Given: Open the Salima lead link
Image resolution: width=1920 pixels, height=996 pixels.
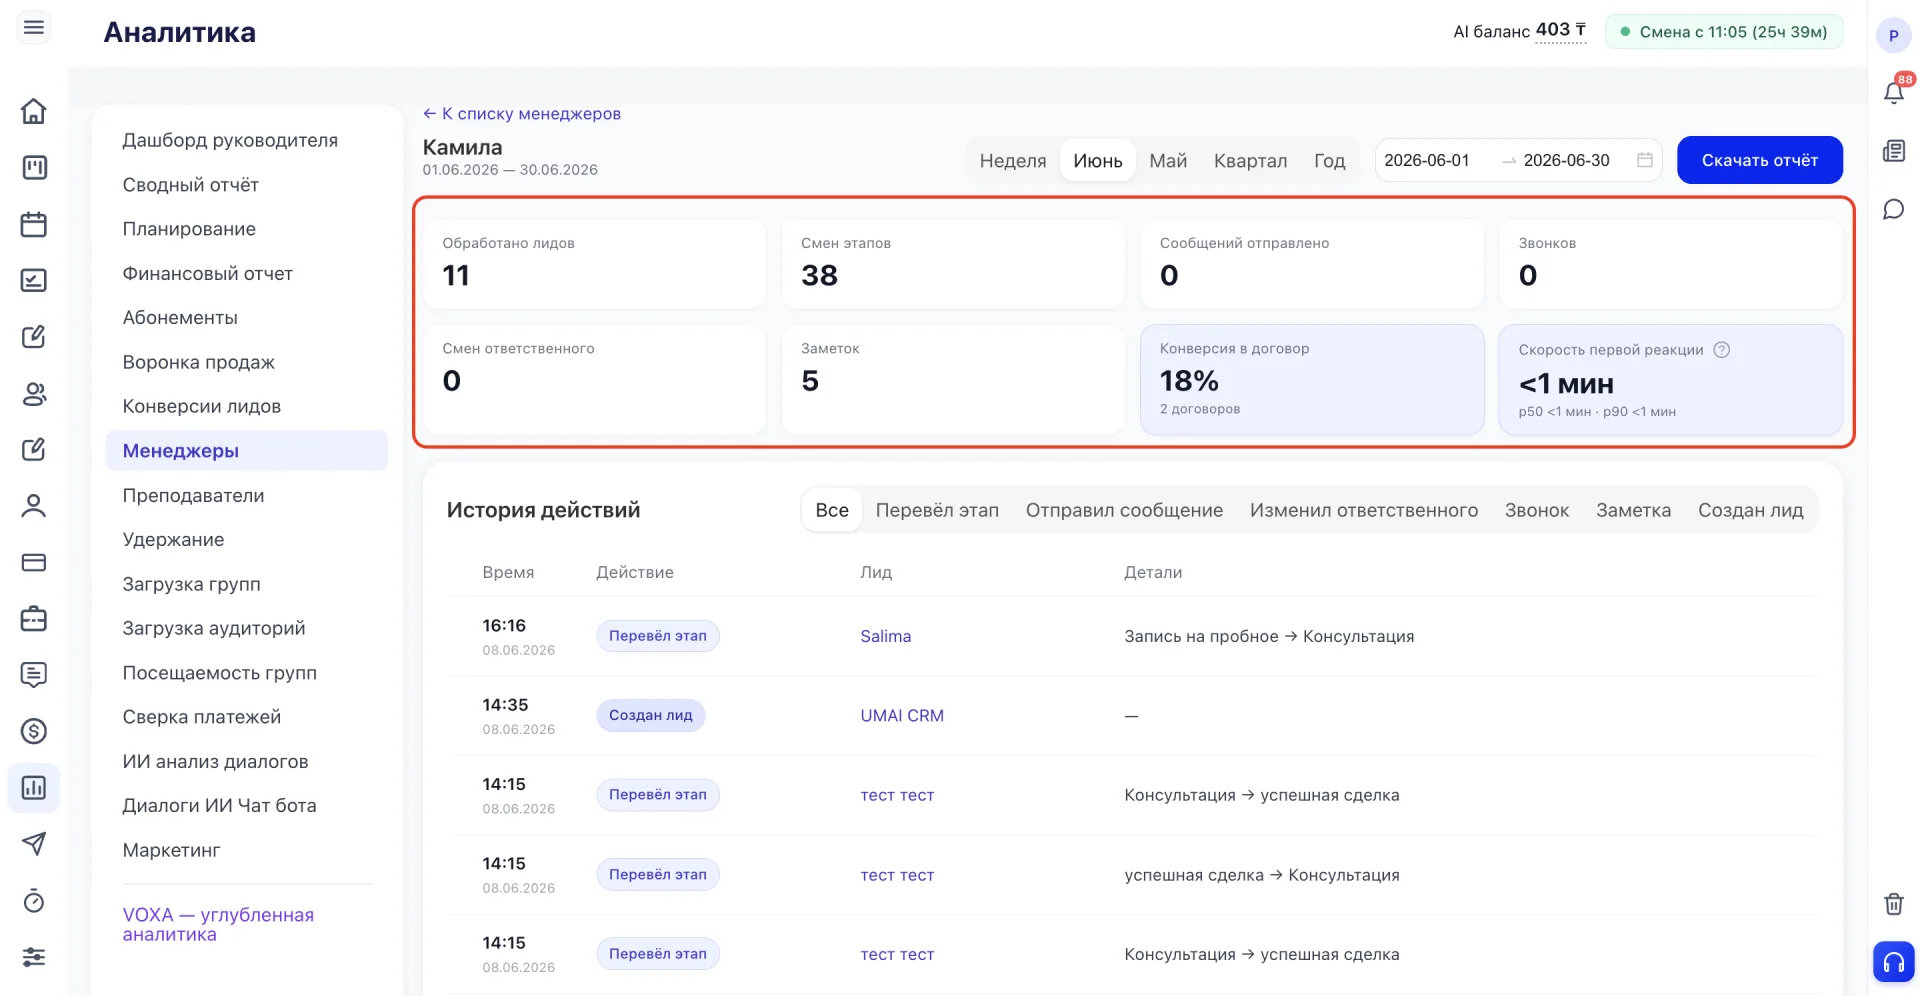Looking at the screenshot, I should [885, 636].
